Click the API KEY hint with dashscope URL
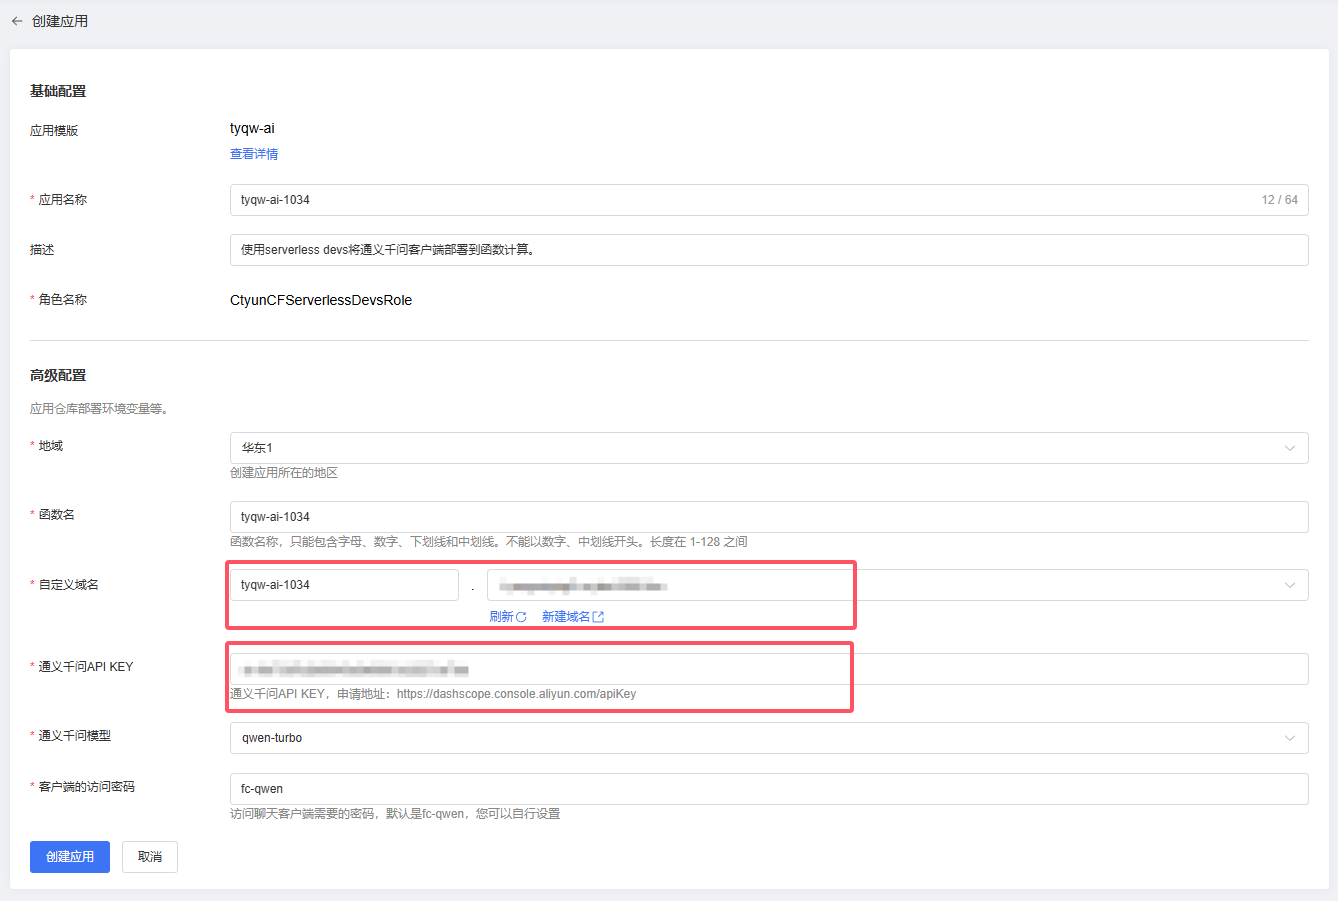1338x901 pixels. 433,694
